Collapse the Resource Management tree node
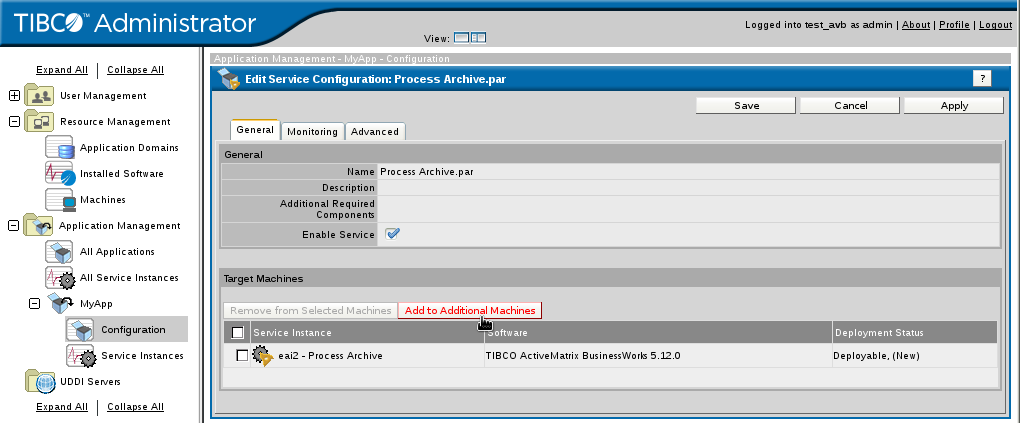This screenshot has width=1020, height=423. [x=14, y=122]
